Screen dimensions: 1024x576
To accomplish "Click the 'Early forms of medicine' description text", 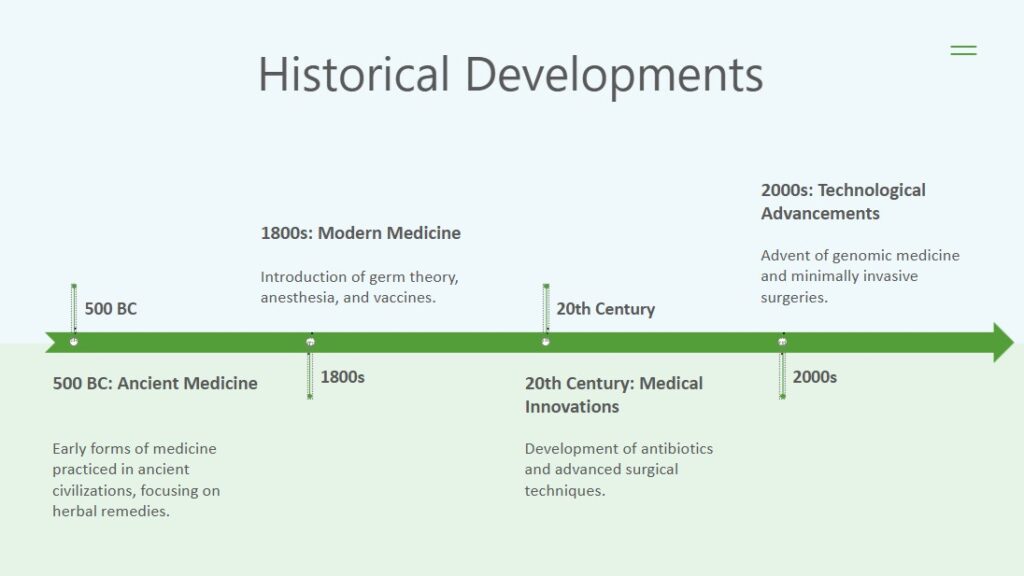I will [136, 480].
